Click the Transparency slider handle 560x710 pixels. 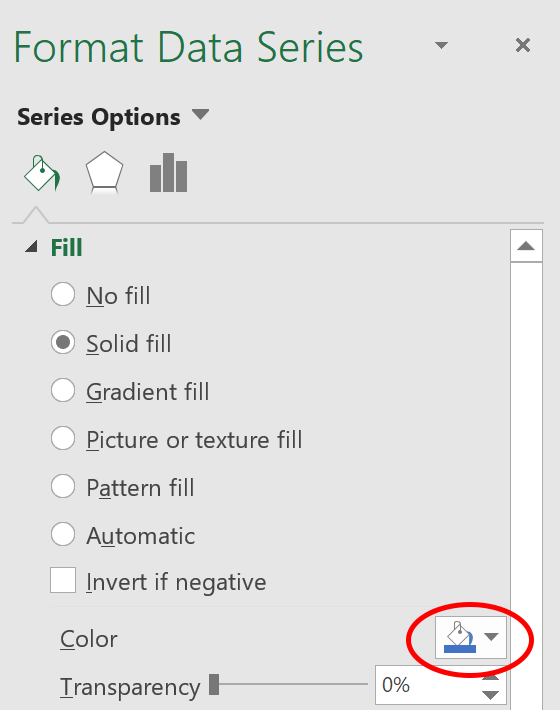[x=214, y=685]
